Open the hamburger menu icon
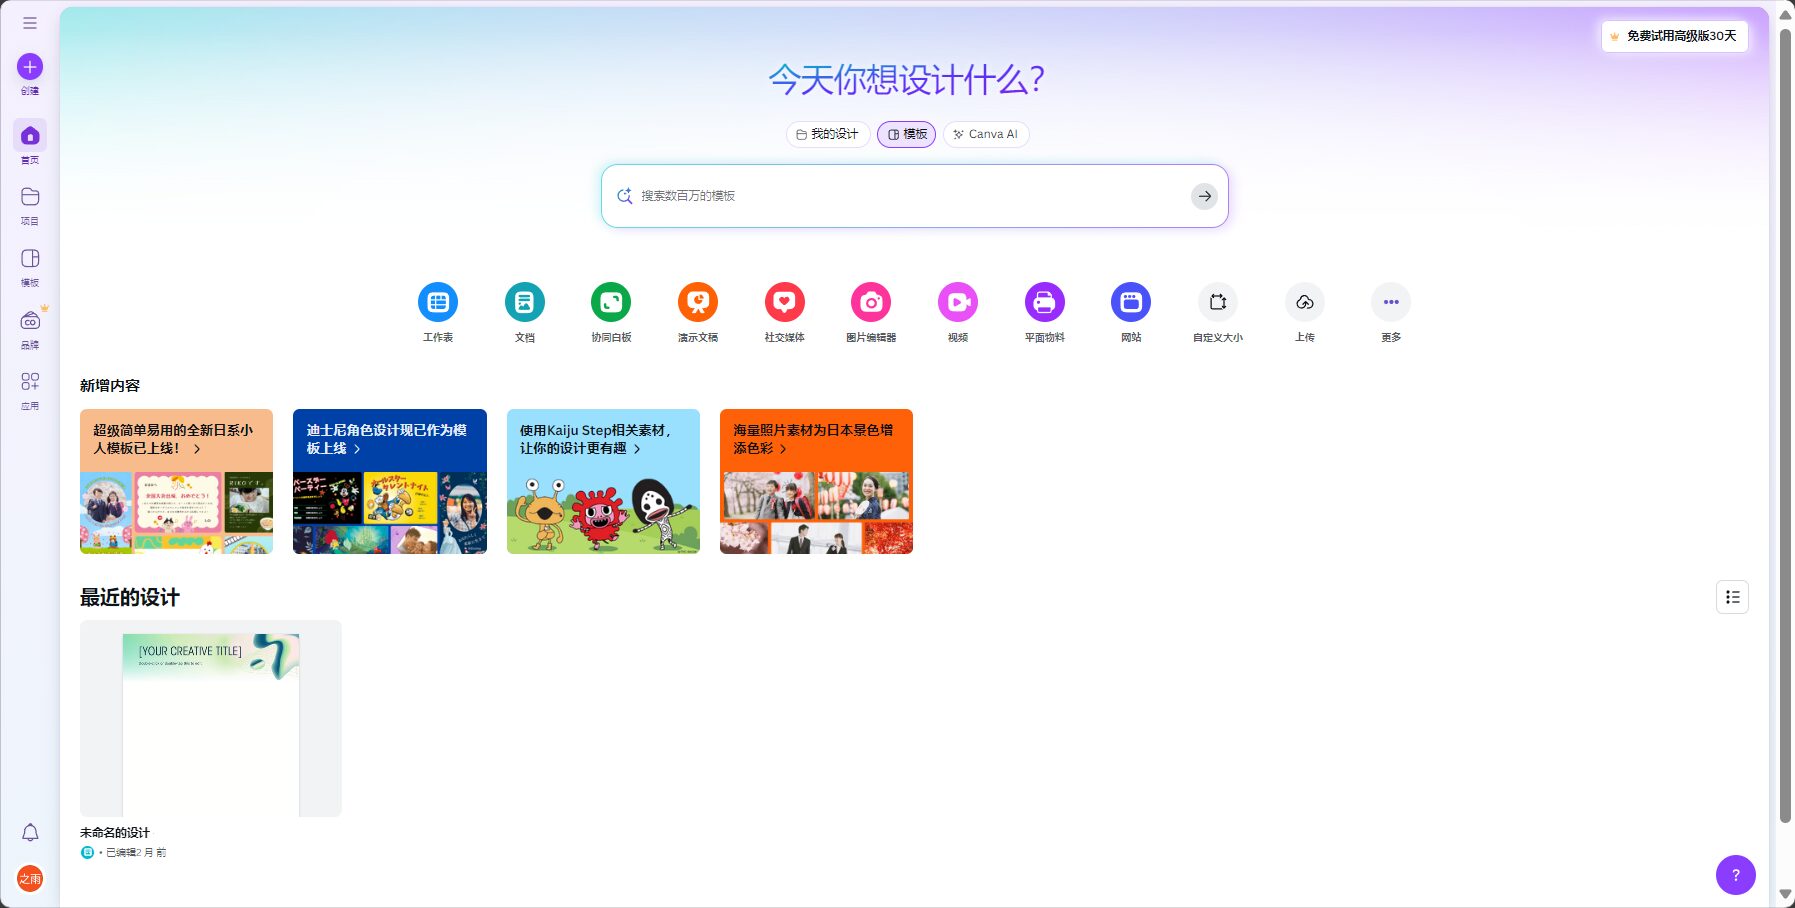The image size is (1795, 908). pyautogui.click(x=30, y=23)
